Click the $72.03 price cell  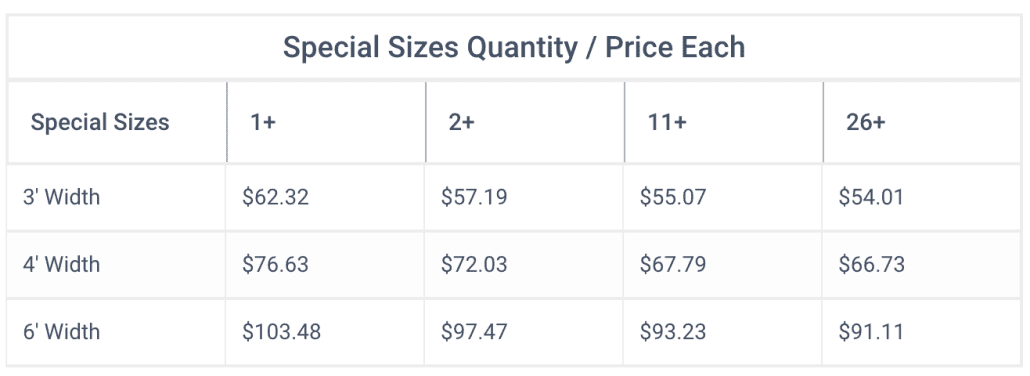[474, 264]
